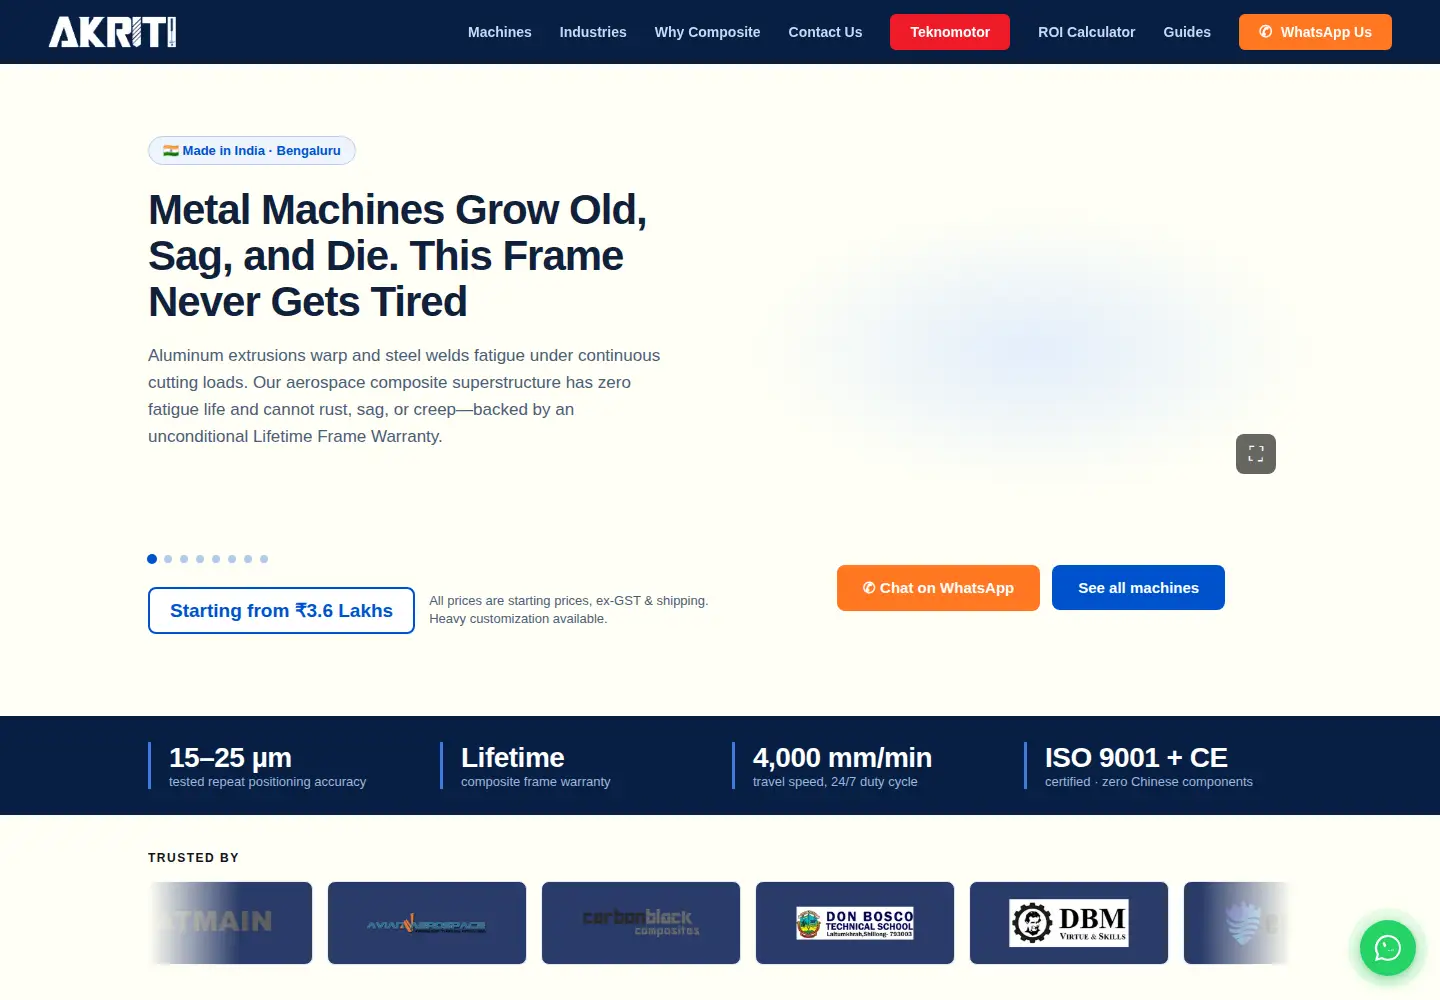Click Starting from ₹3.6 Lakhs button
The image size is (1440, 1000).
tap(281, 610)
